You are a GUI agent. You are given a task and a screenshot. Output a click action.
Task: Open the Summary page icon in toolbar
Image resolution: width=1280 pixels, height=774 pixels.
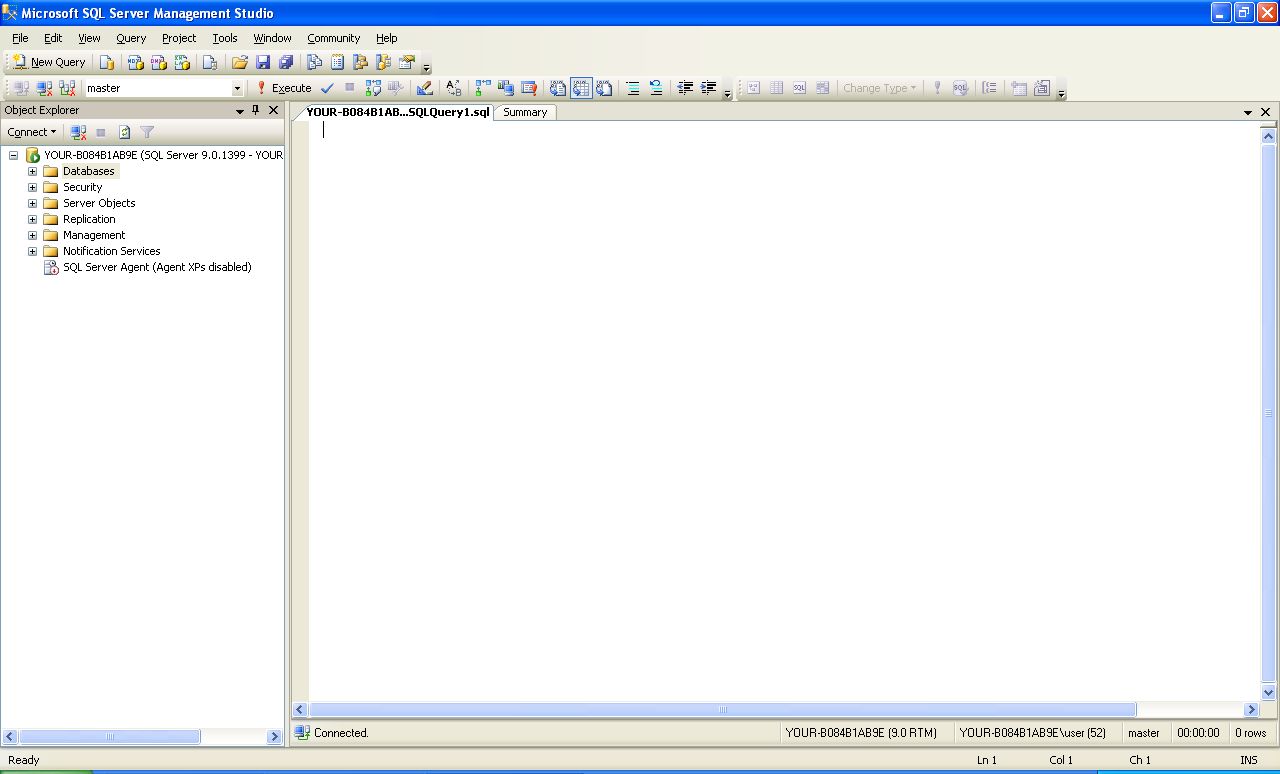(337, 62)
